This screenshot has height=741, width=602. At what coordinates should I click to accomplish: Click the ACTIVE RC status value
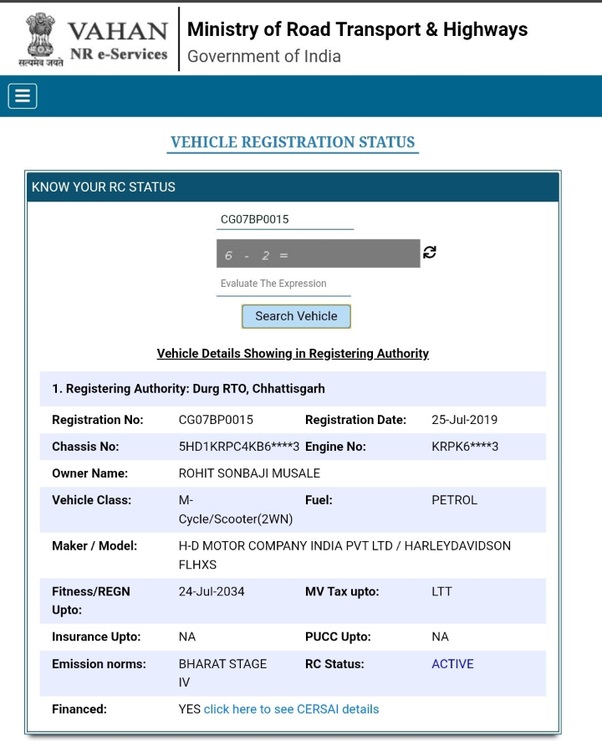[x=452, y=664]
